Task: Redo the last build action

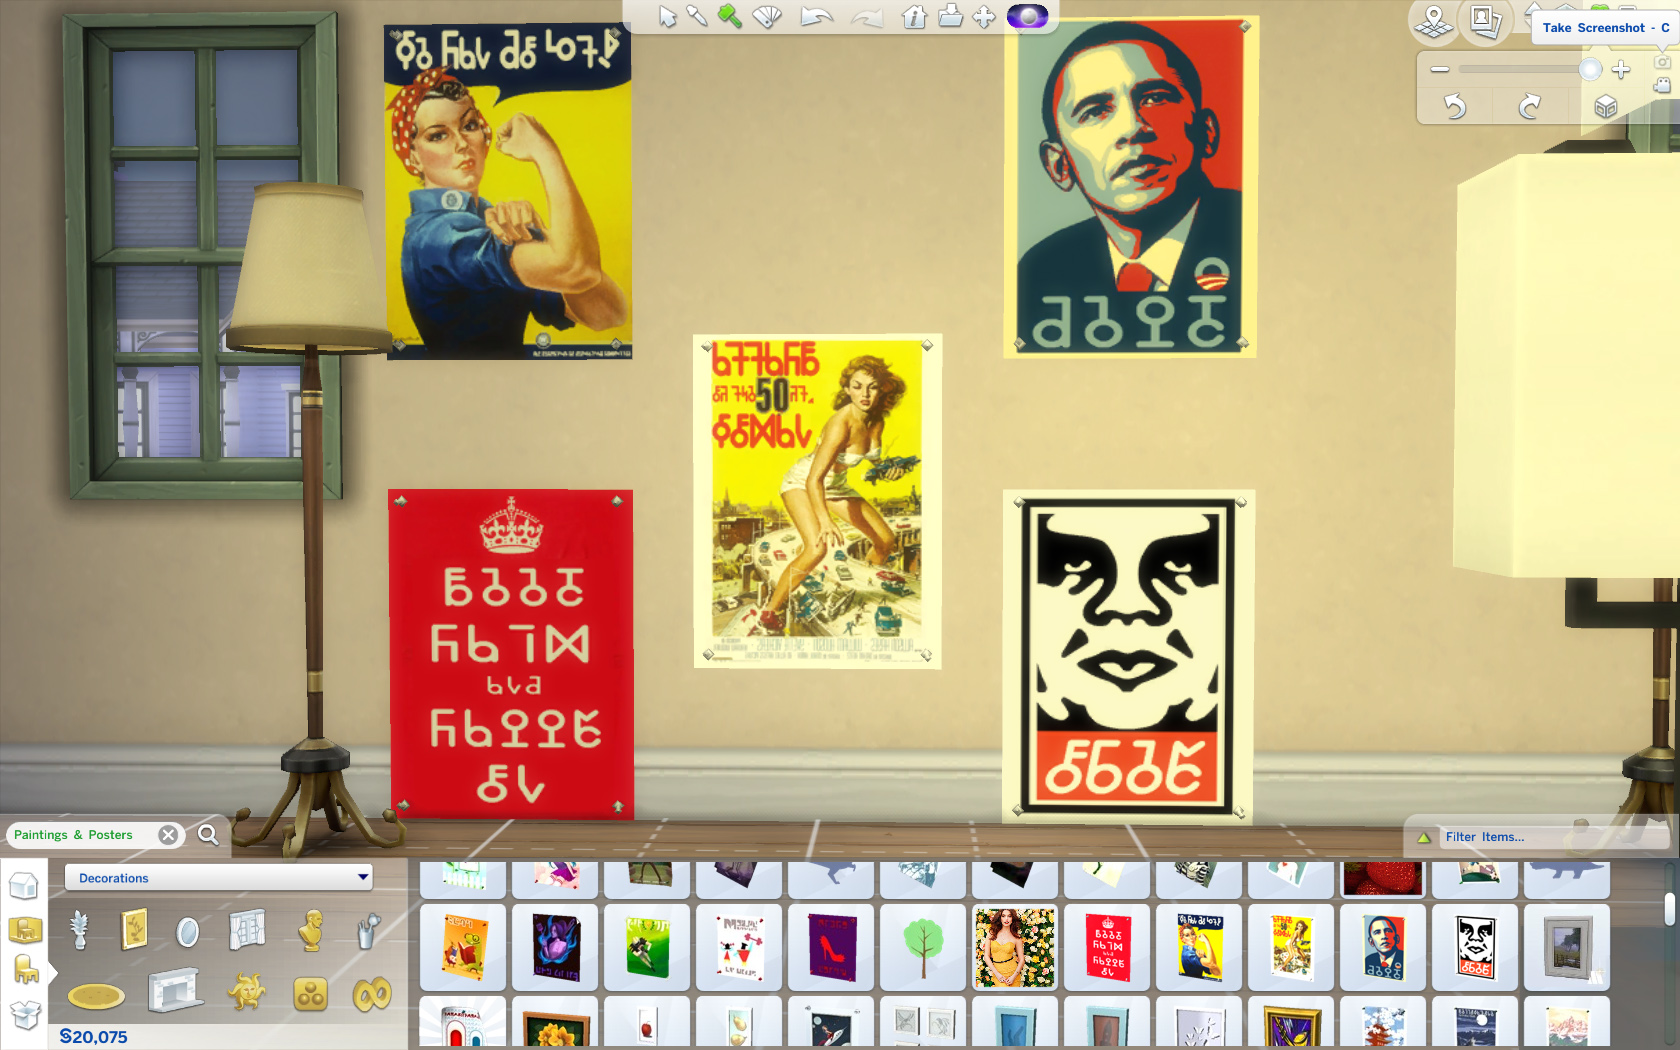Action: point(867,17)
